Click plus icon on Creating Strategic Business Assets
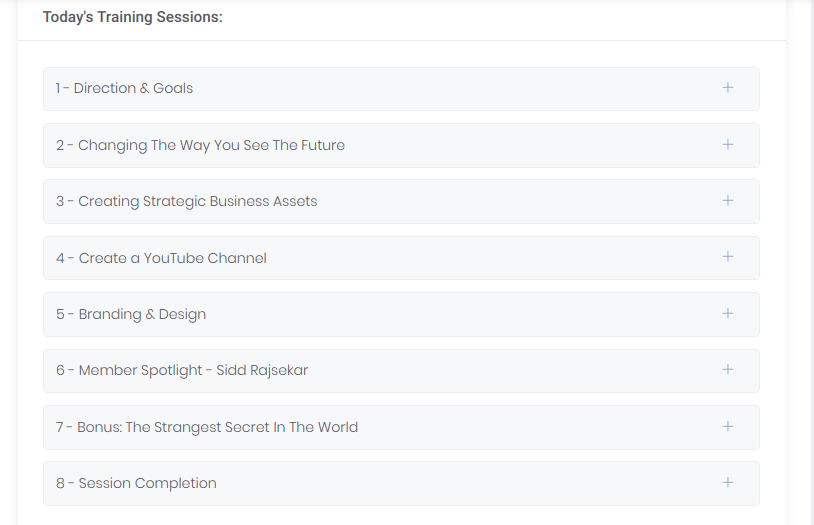 pyautogui.click(x=728, y=200)
